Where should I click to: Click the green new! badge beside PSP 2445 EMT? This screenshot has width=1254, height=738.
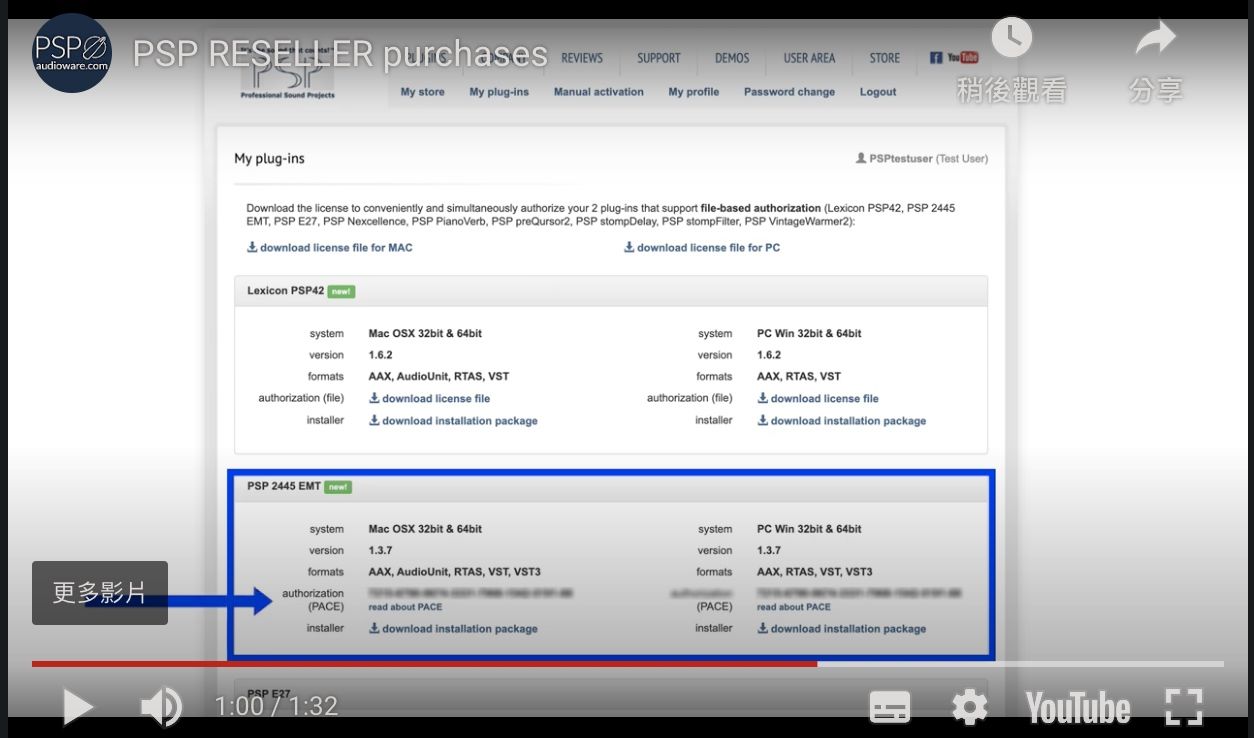click(338, 487)
